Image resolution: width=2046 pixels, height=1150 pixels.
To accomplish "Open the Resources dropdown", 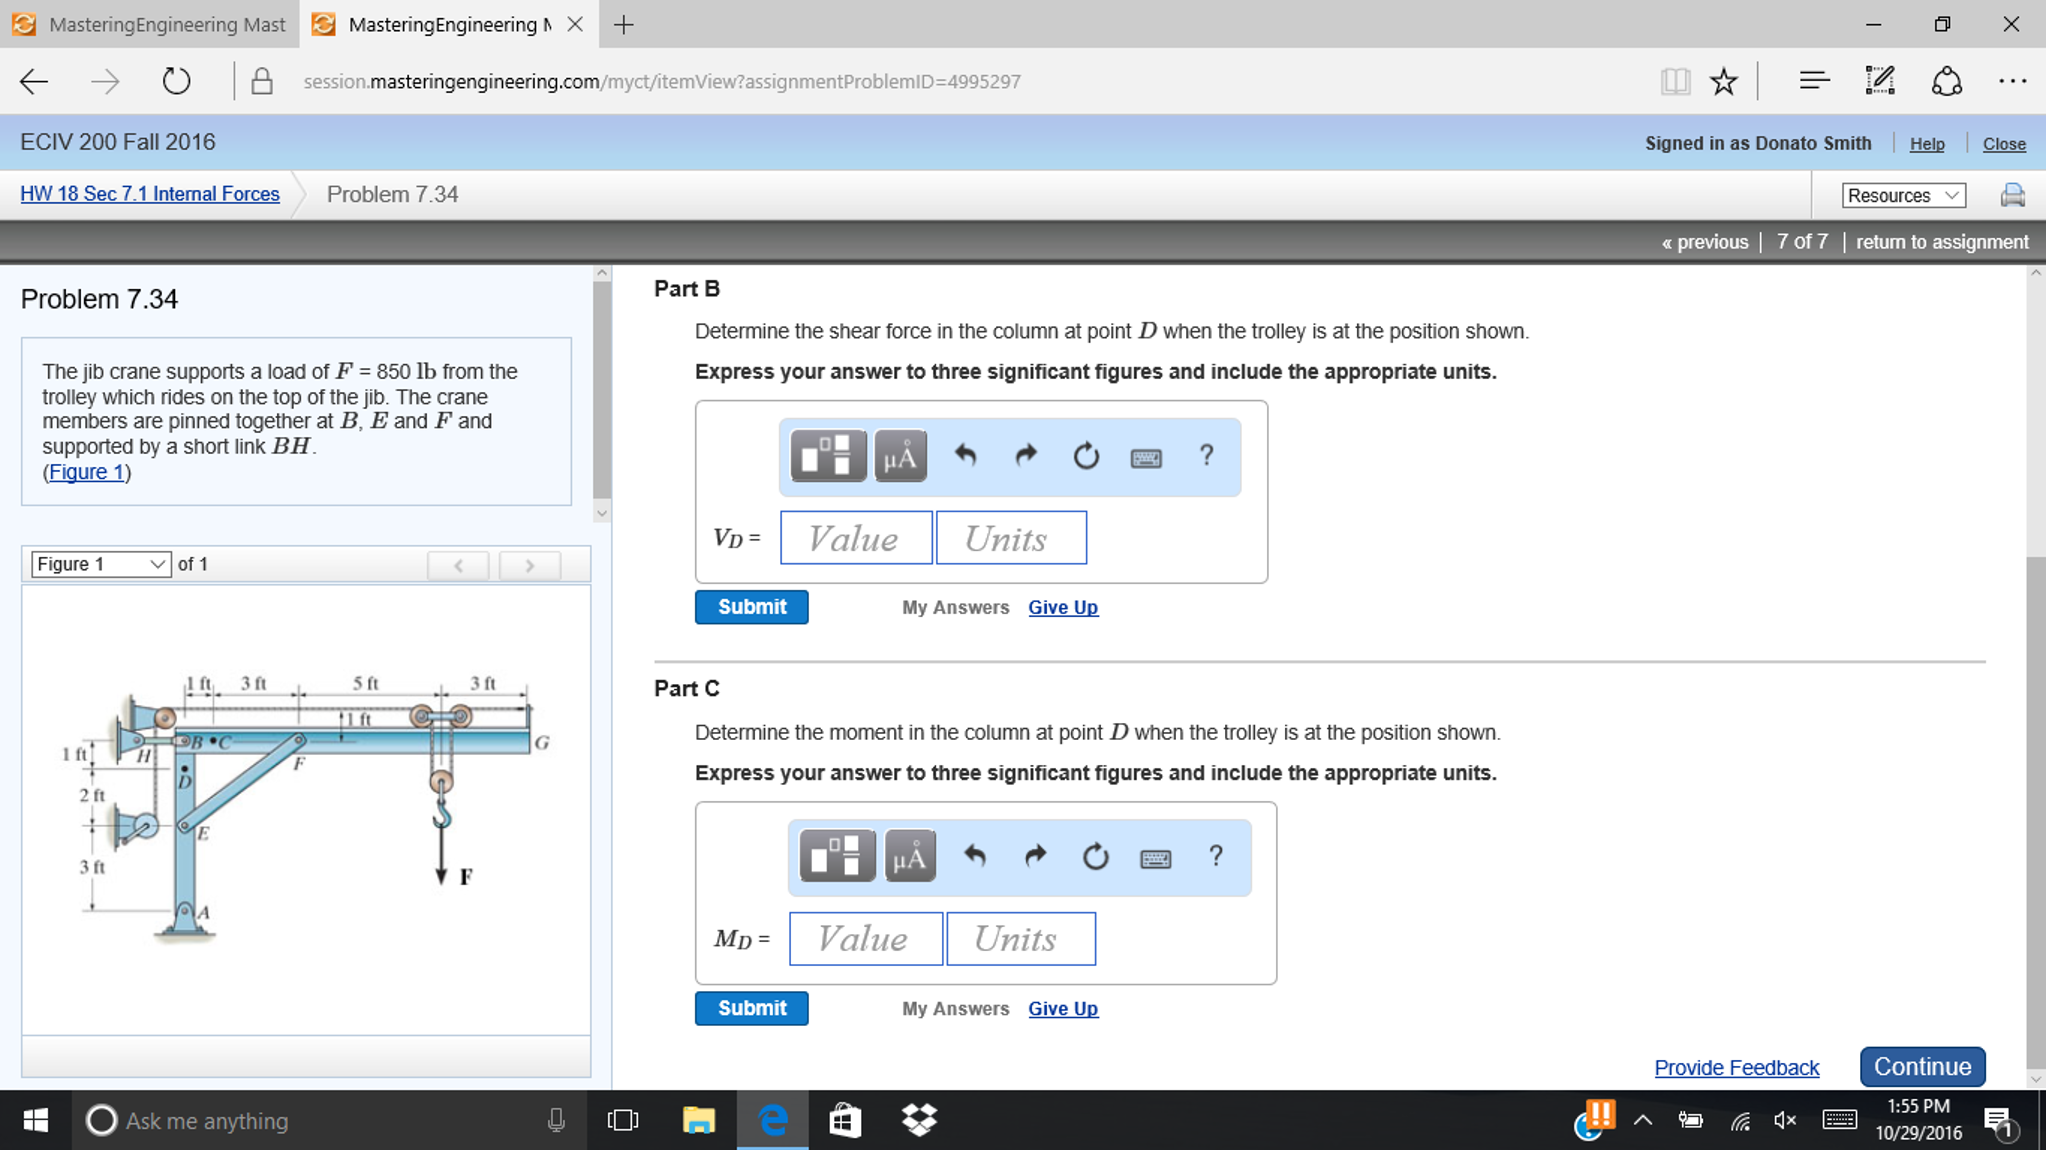I will pyautogui.click(x=1903, y=195).
